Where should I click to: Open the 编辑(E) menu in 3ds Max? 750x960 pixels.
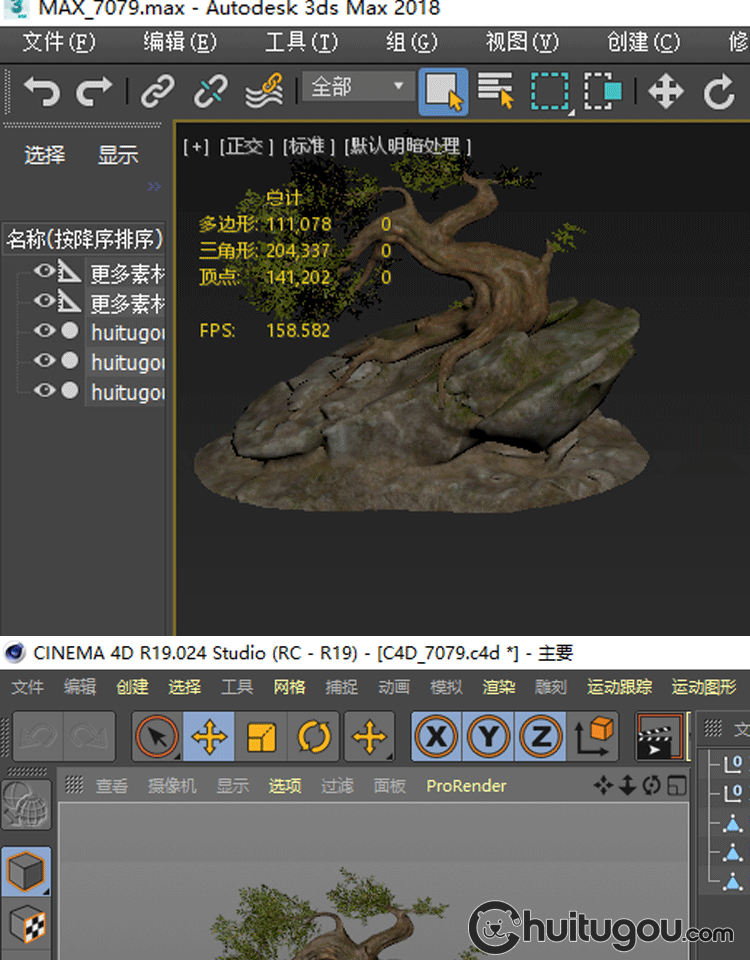[x=180, y=42]
